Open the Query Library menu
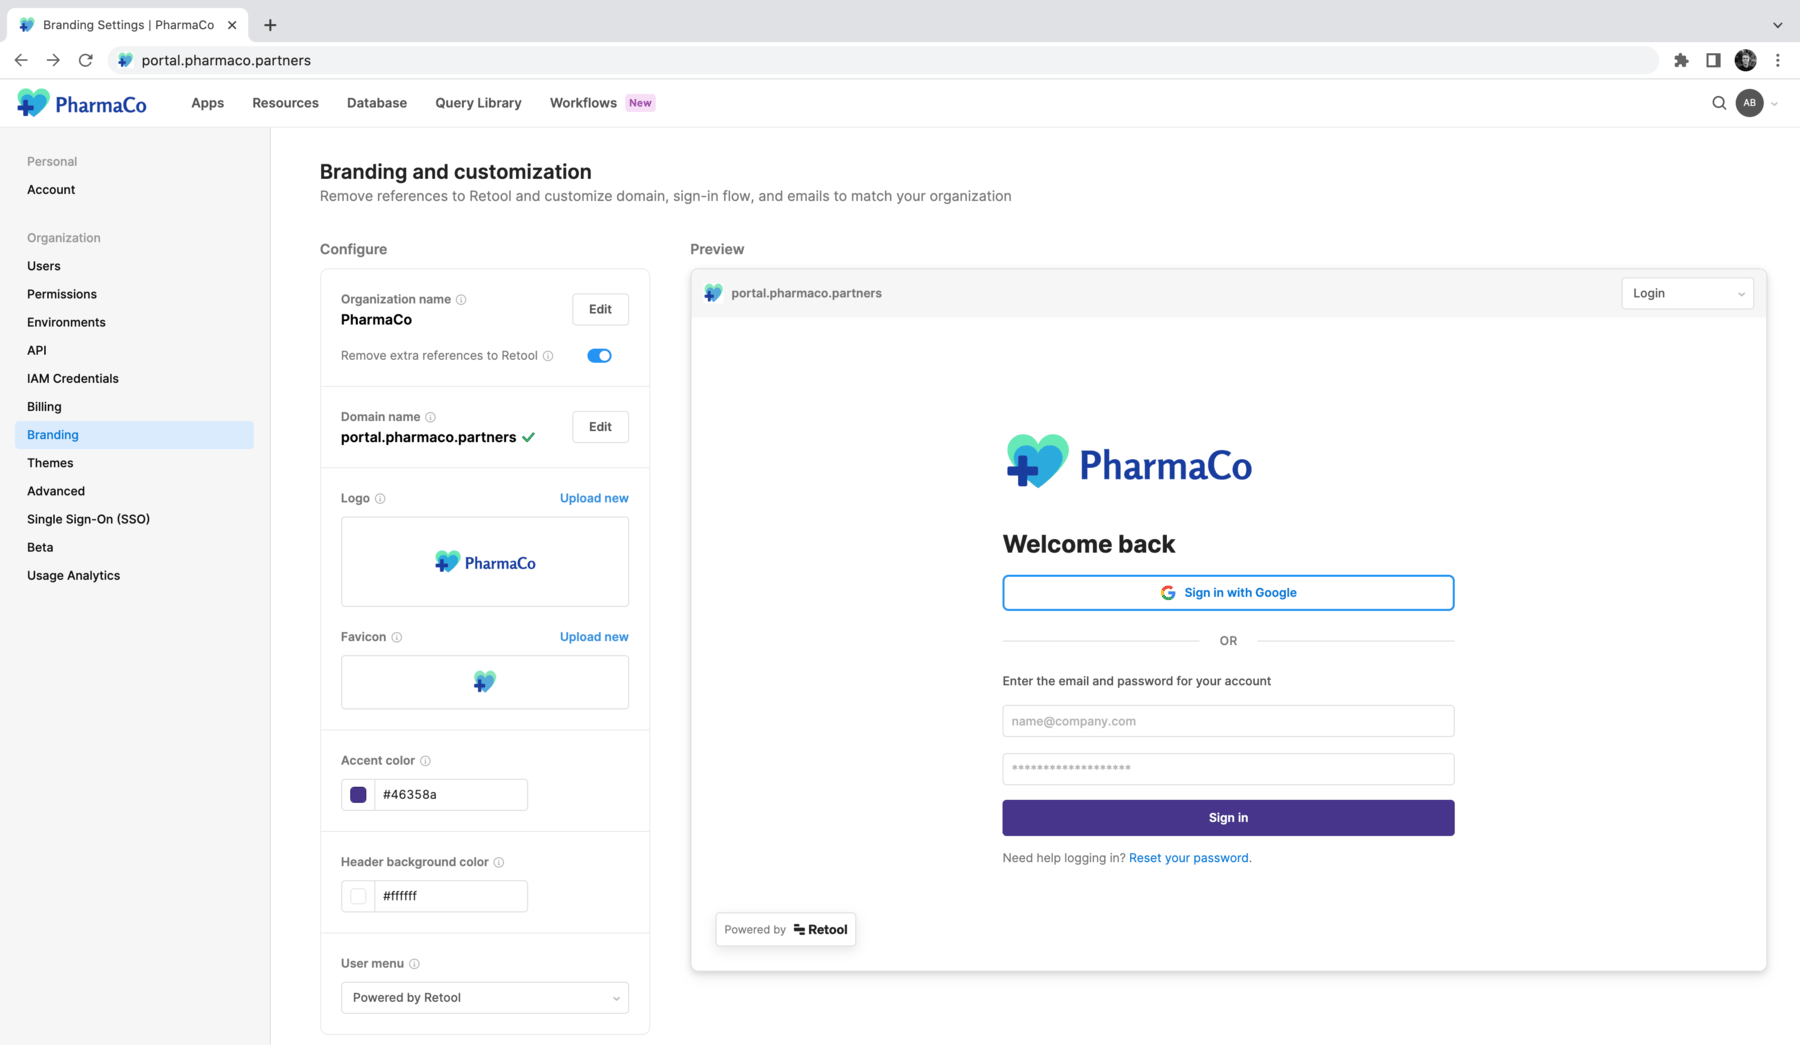Viewport: 1800px width, 1045px height. pyautogui.click(x=478, y=103)
